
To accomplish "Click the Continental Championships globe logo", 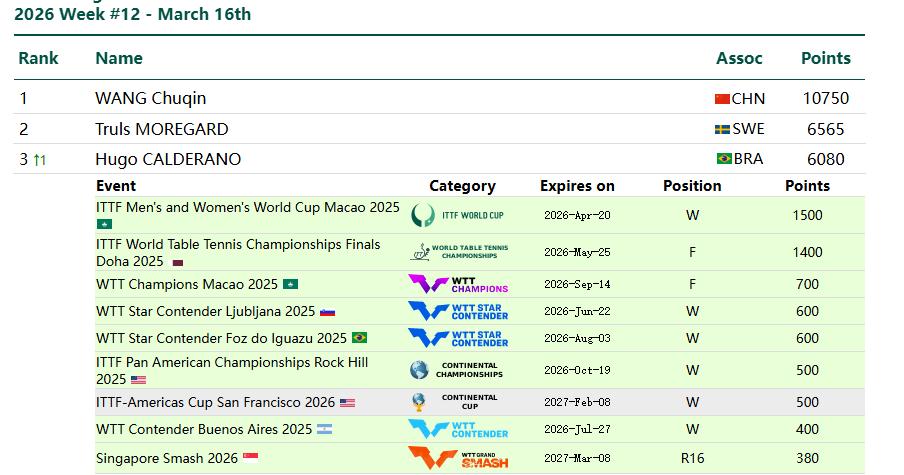I will tap(457, 370).
